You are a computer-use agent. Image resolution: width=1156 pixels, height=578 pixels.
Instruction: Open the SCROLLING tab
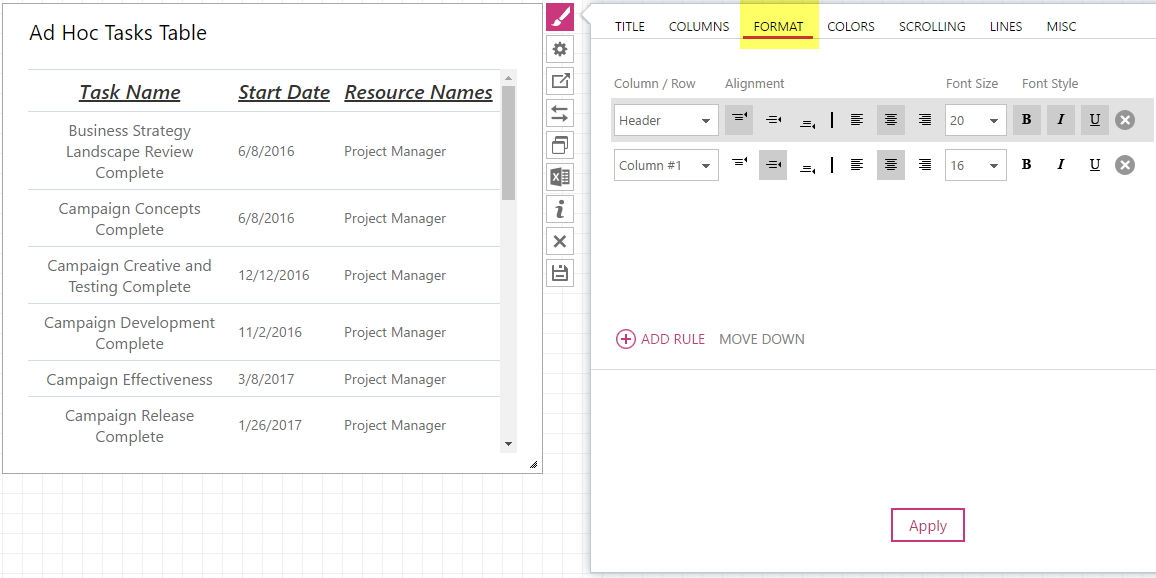tap(932, 27)
